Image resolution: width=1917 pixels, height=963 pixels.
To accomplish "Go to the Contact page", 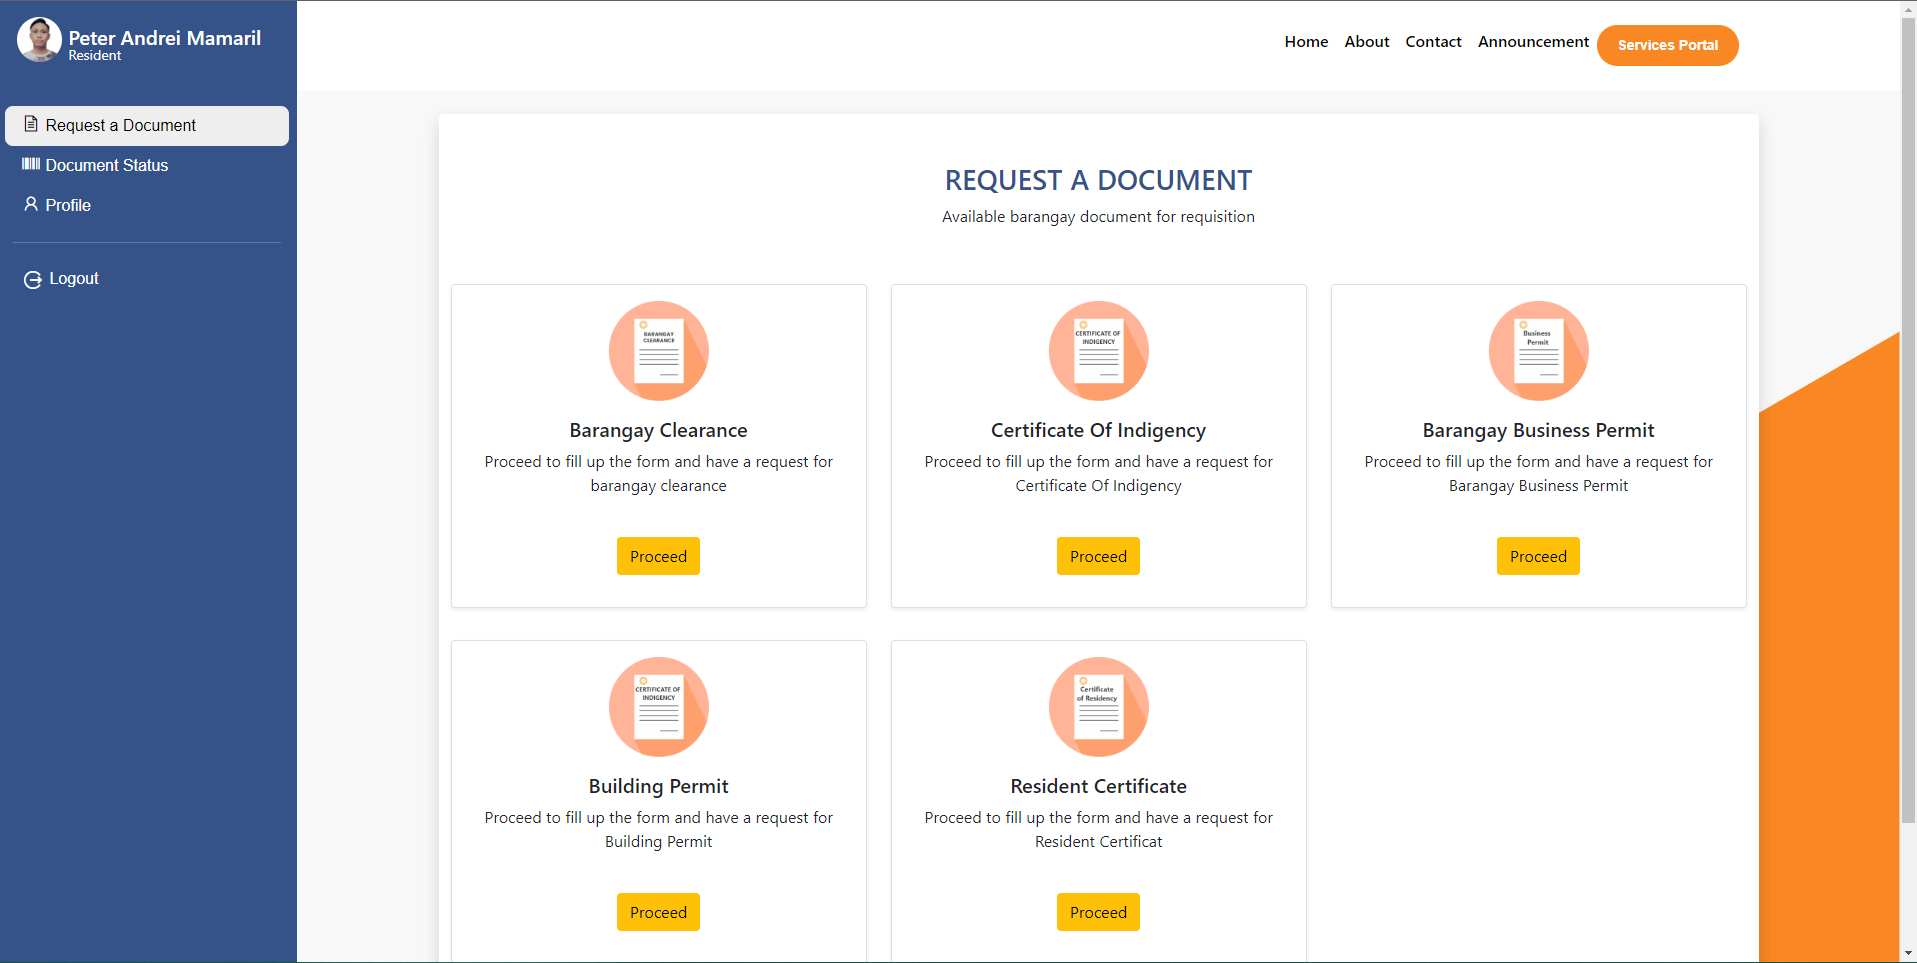I will tap(1433, 42).
